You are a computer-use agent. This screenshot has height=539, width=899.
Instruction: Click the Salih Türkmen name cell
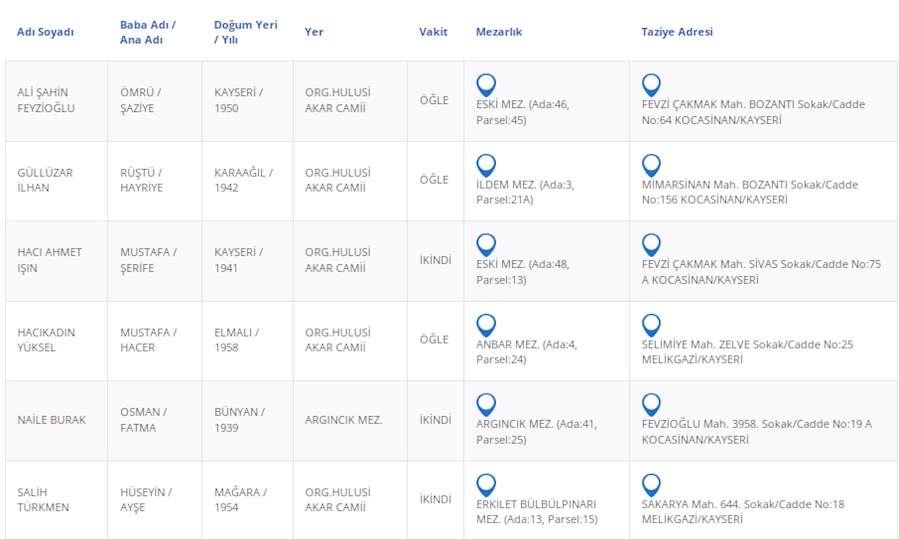(x=43, y=500)
